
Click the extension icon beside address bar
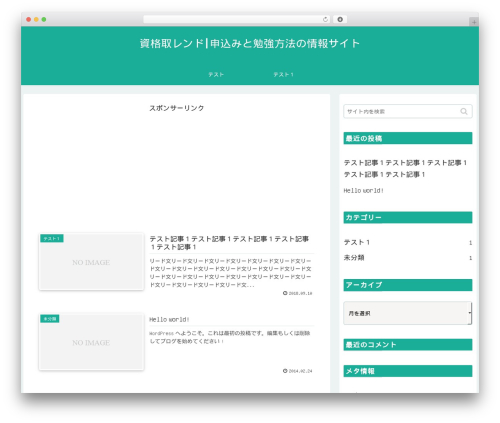click(340, 19)
